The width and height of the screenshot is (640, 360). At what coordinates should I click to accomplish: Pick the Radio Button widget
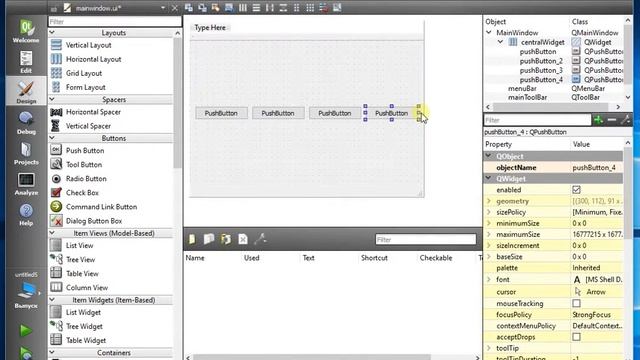pos(86,179)
